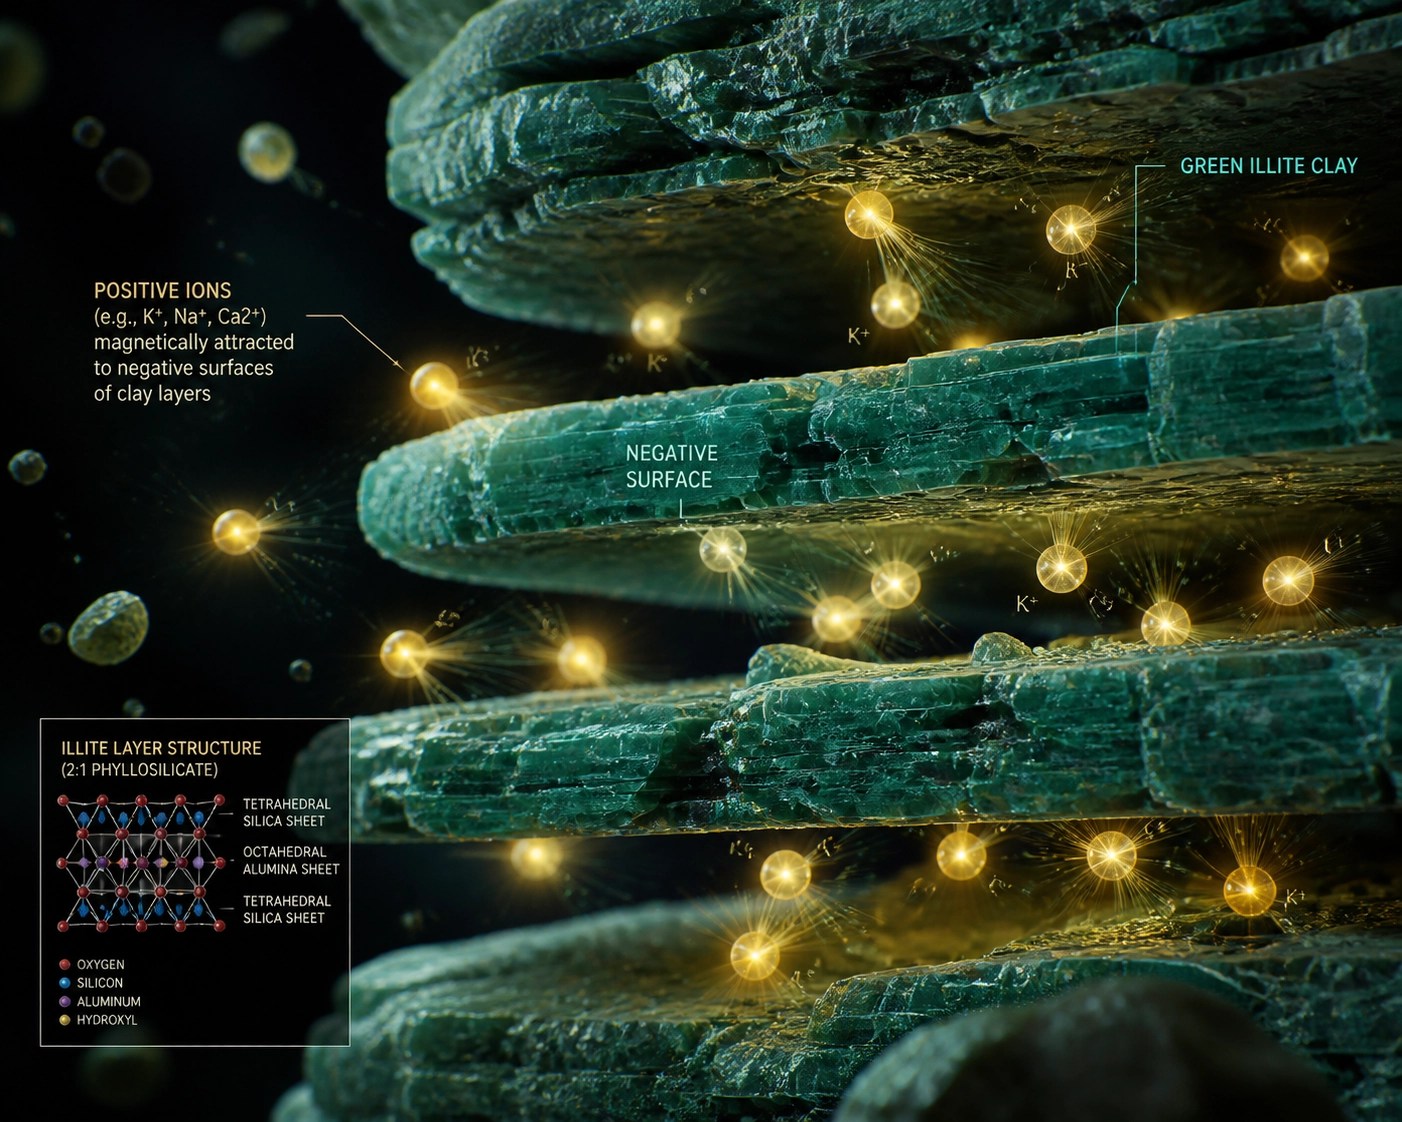Click the "of clay layers" text line

tap(152, 393)
